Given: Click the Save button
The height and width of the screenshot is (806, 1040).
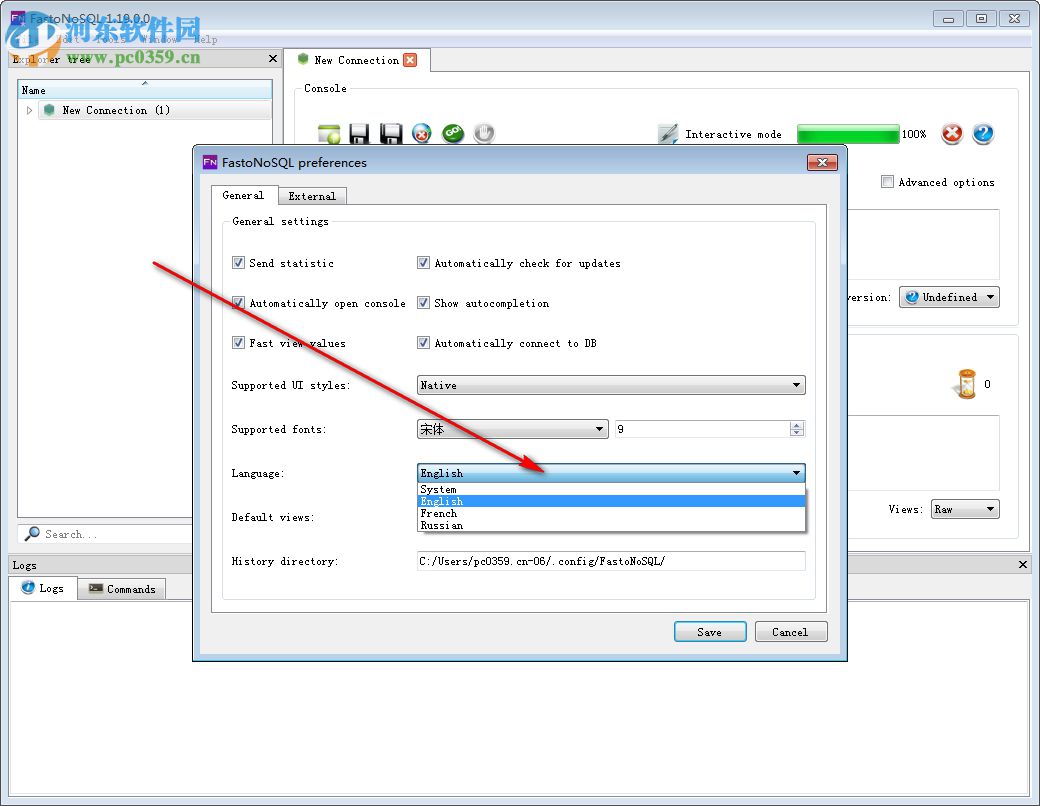Looking at the screenshot, I should coord(710,632).
